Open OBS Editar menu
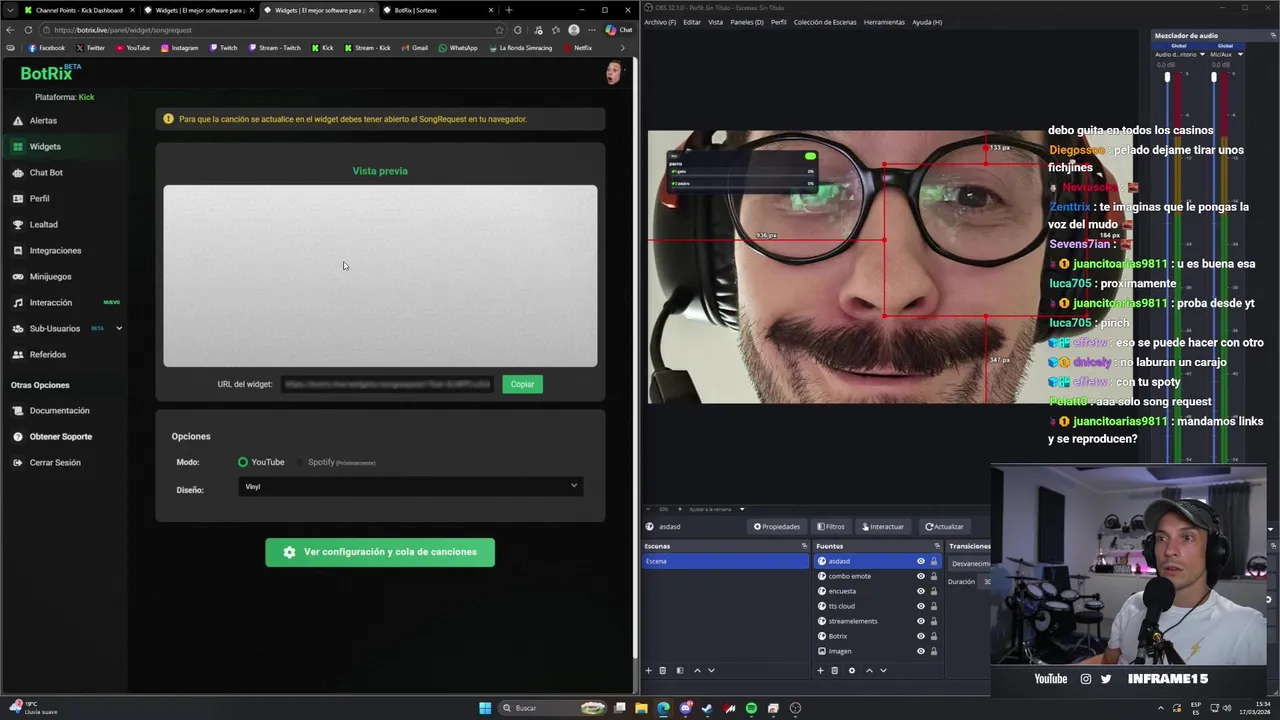The width and height of the screenshot is (1280, 720). pyautogui.click(x=692, y=22)
